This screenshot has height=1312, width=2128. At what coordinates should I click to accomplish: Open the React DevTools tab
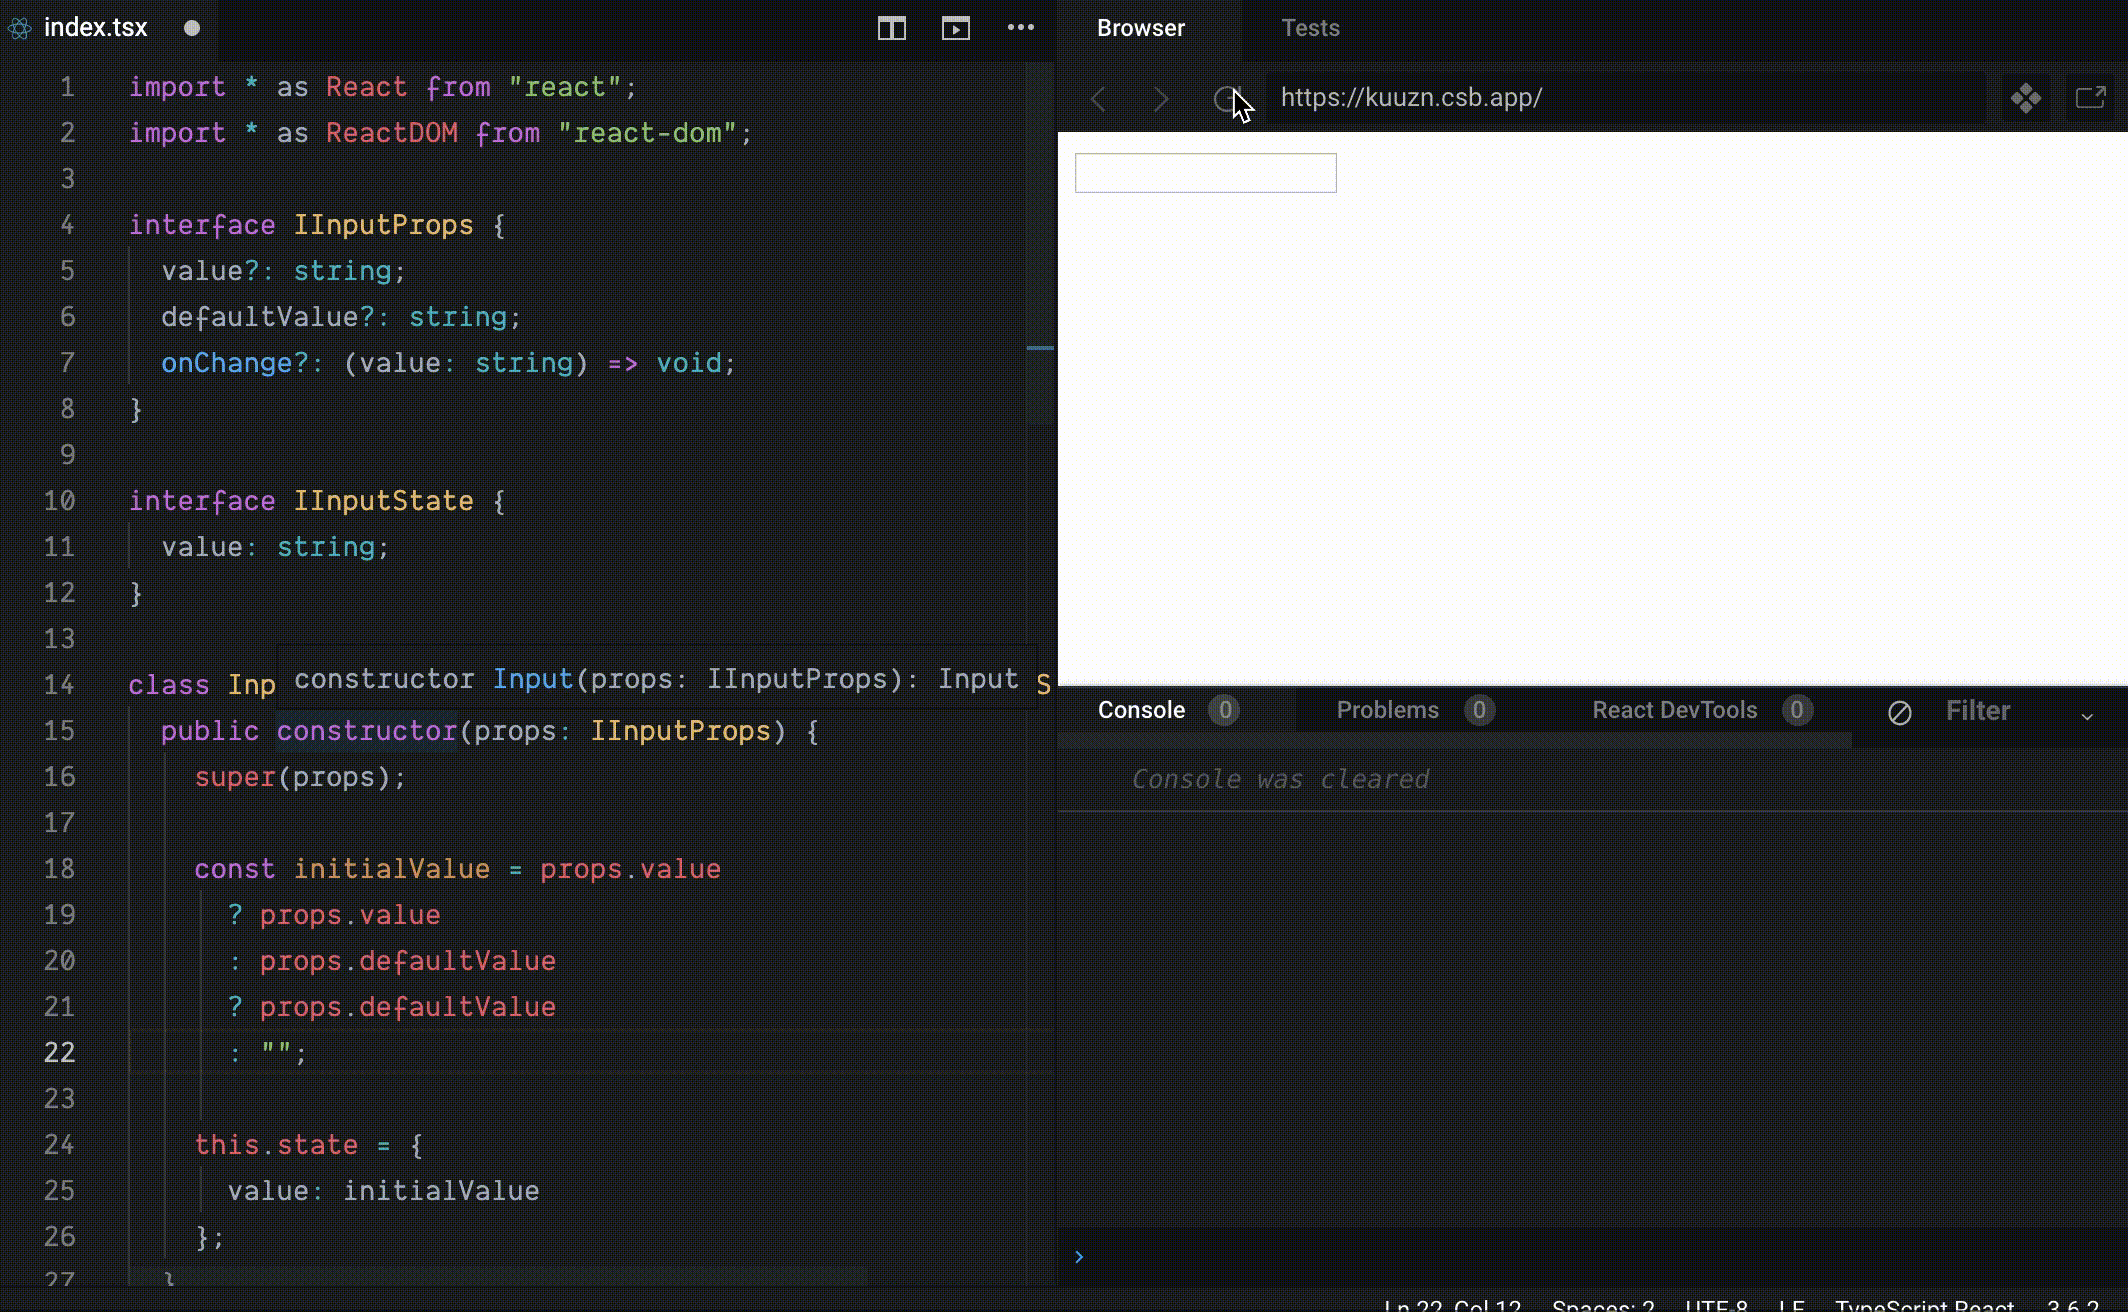coord(1674,710)
